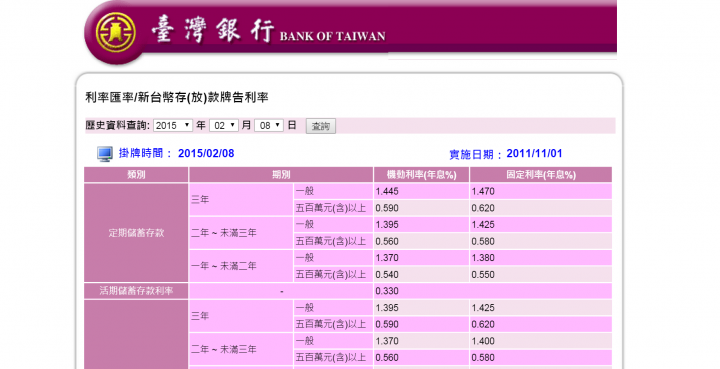Click the rate value 1.445
This screenshot has height=369, width=720.
click(x=387, y=191)
